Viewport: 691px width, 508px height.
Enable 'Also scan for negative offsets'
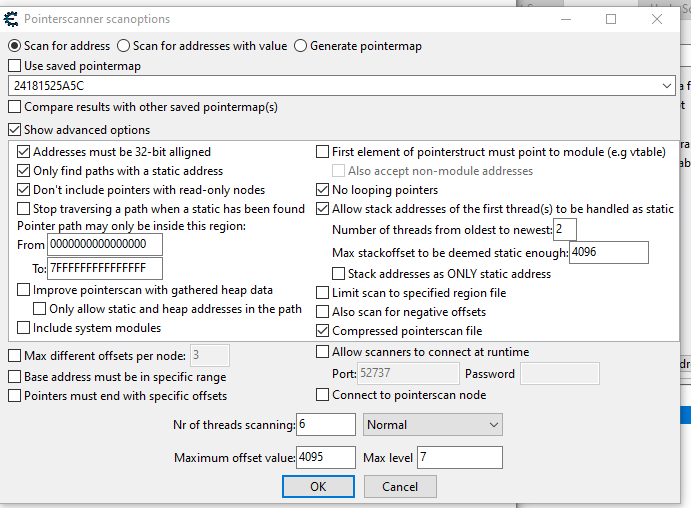(x=323, y=312)
